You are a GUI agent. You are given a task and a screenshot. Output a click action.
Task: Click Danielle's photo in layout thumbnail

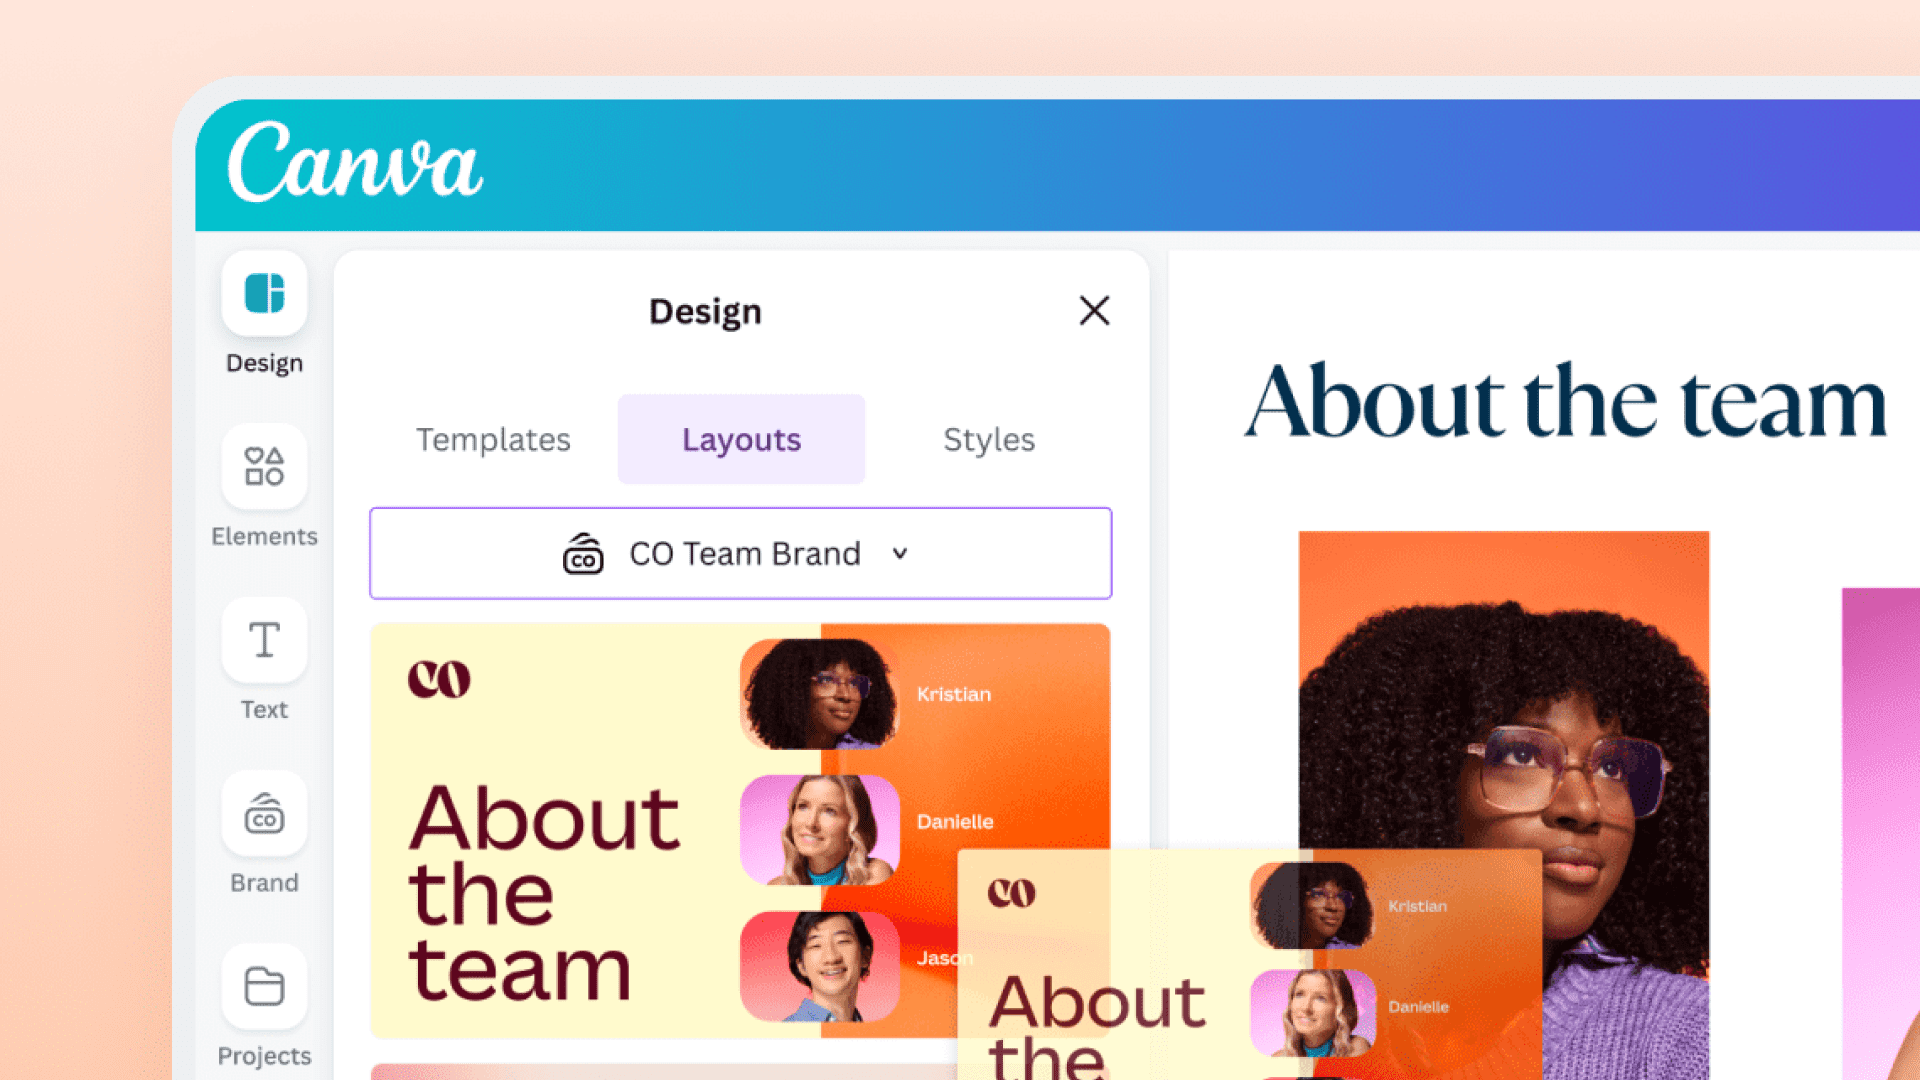[819, 830]
